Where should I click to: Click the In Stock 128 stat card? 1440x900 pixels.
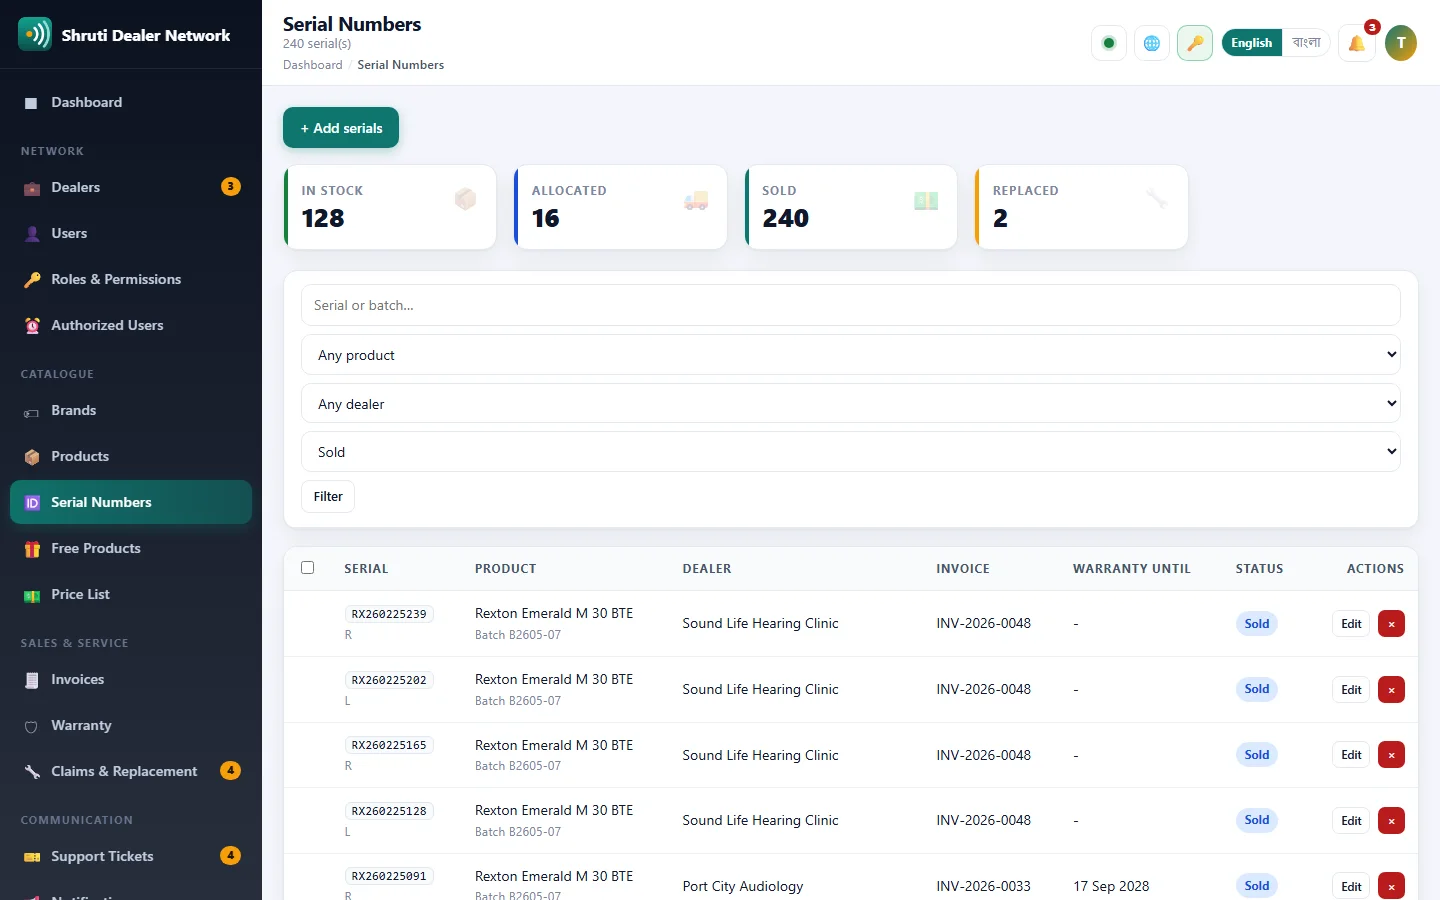(390, 207)
